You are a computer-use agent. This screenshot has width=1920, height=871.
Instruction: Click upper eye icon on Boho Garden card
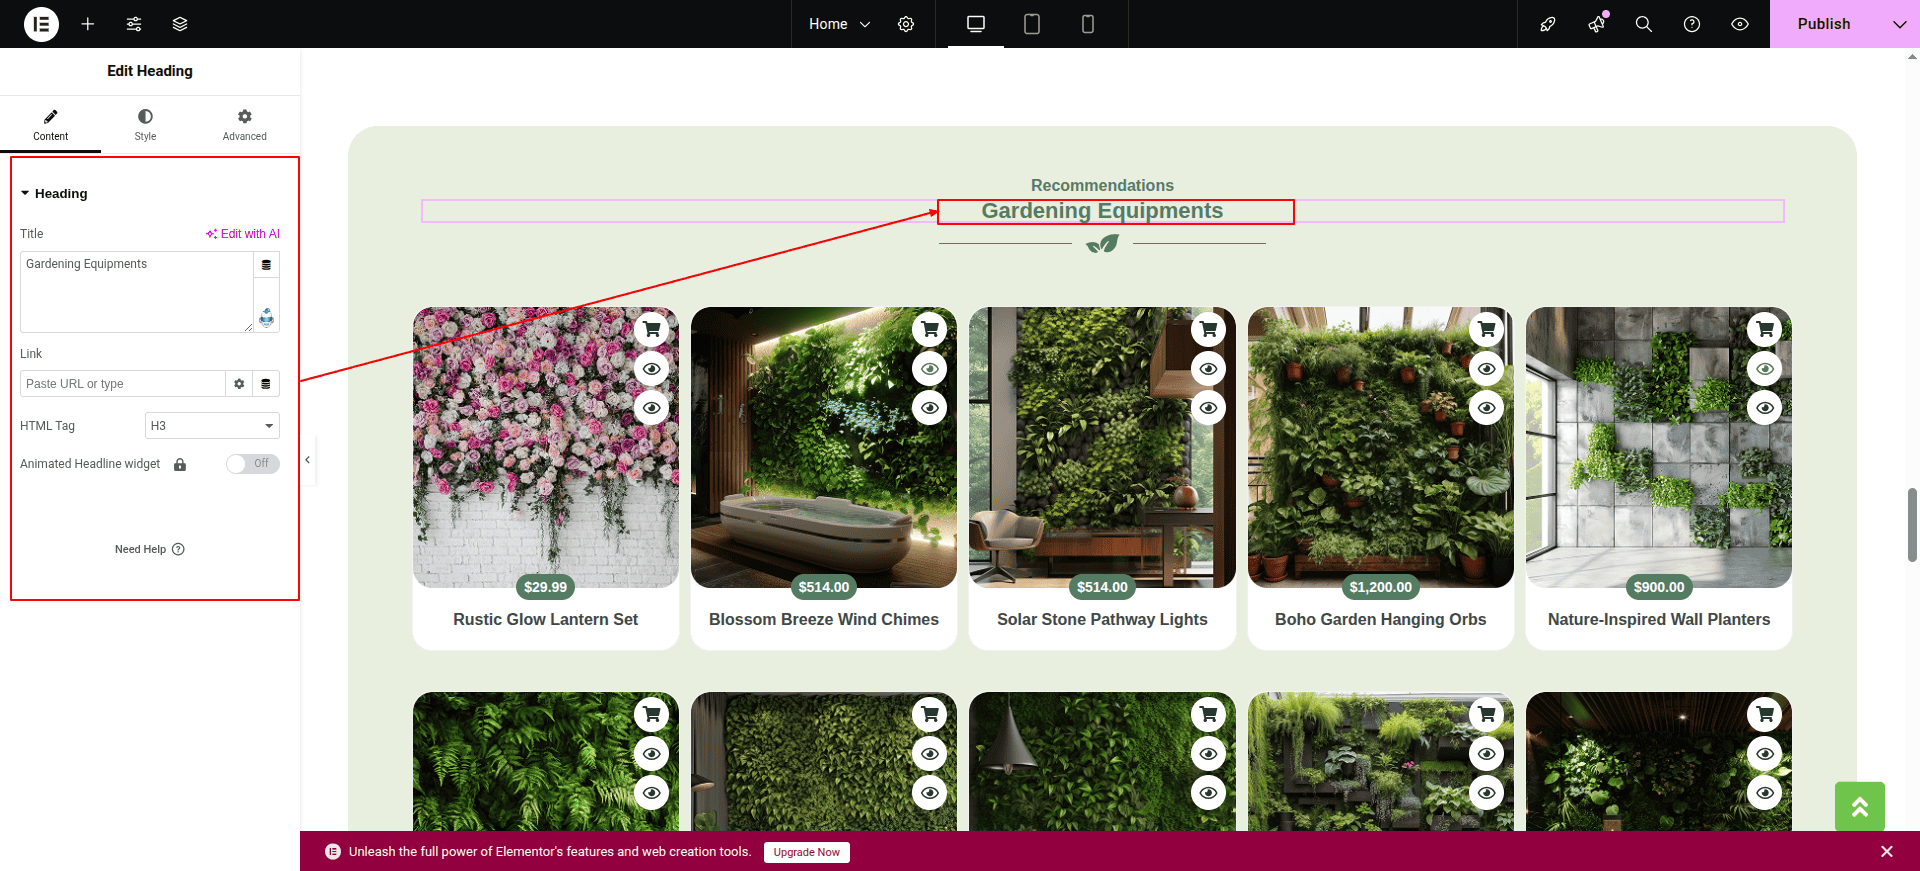tap(1487, 369)
